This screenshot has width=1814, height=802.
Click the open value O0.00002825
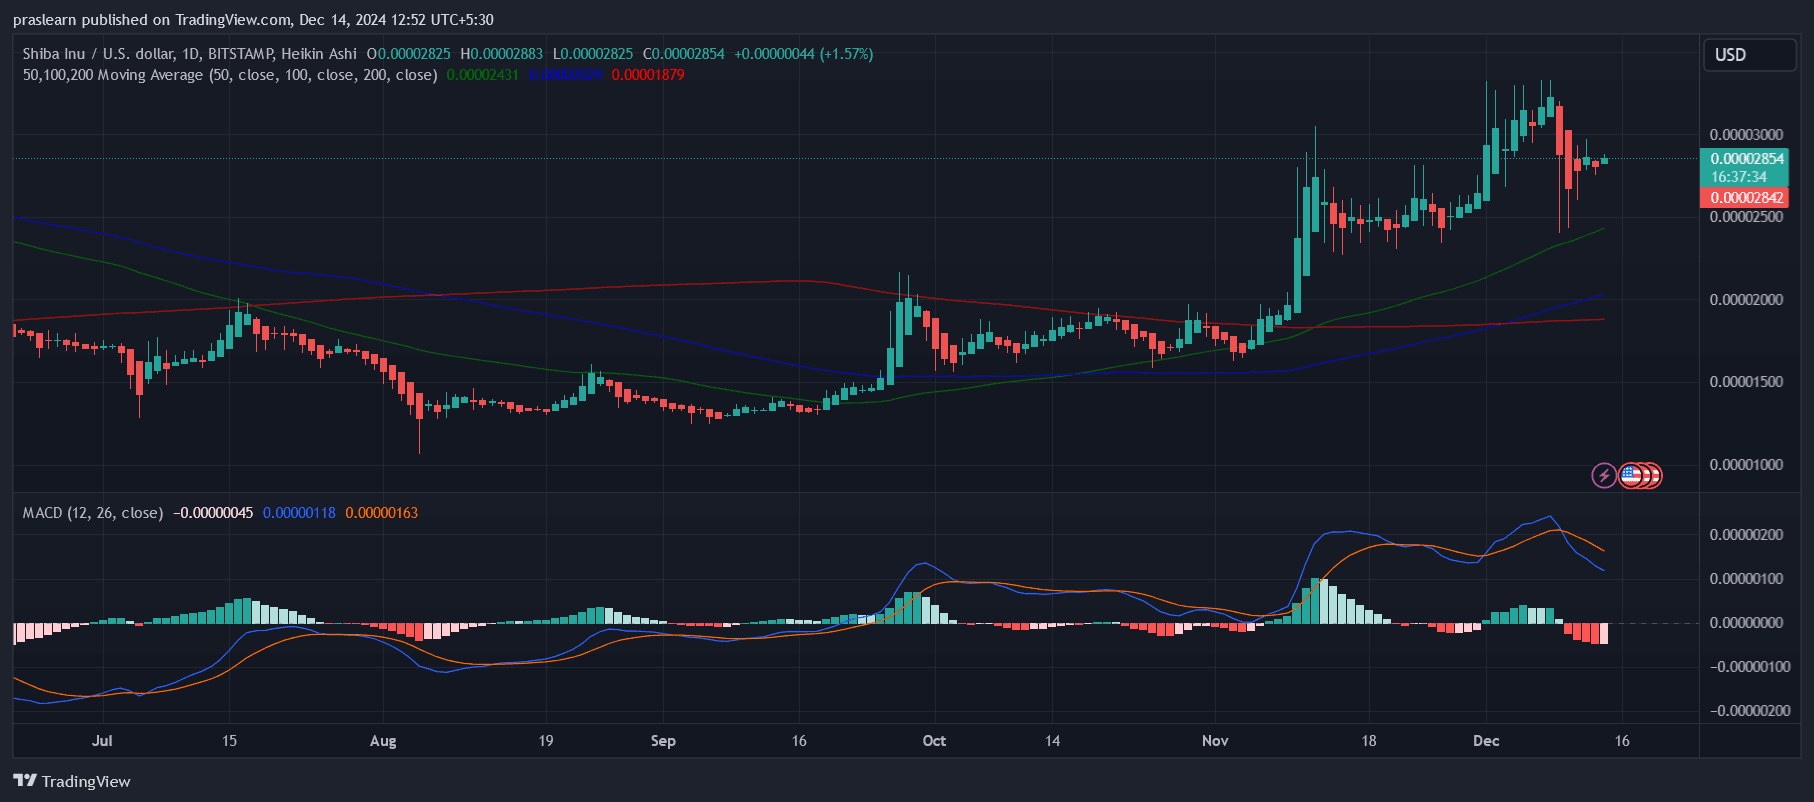click(409, 54)
